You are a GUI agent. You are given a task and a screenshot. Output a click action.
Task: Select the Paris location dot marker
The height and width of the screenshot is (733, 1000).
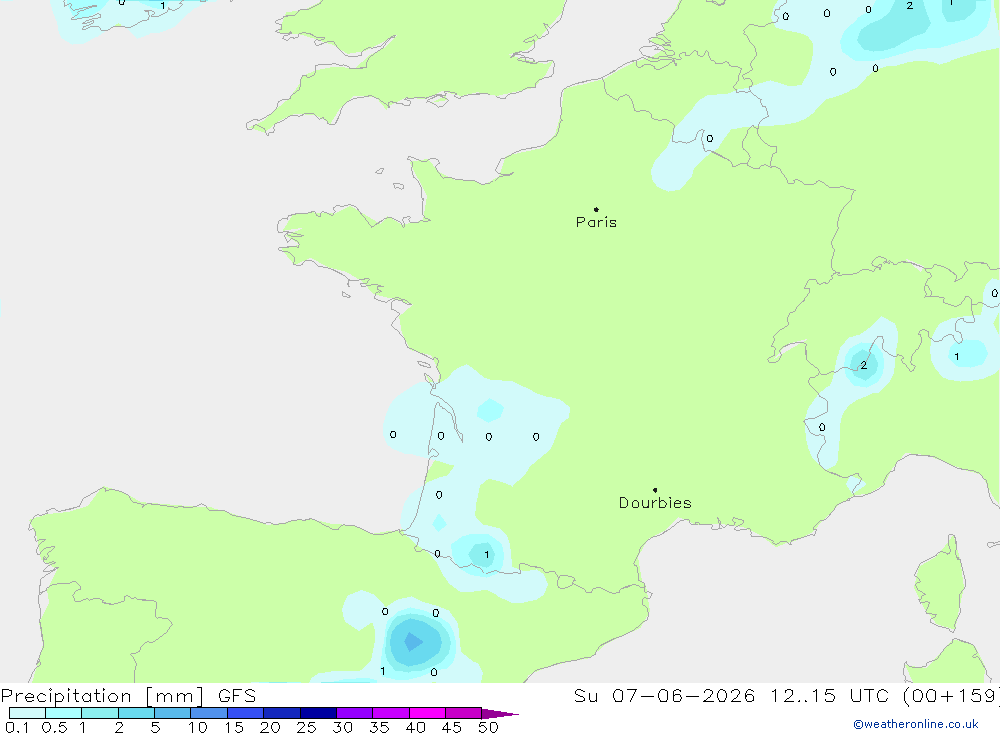[596, 209]
